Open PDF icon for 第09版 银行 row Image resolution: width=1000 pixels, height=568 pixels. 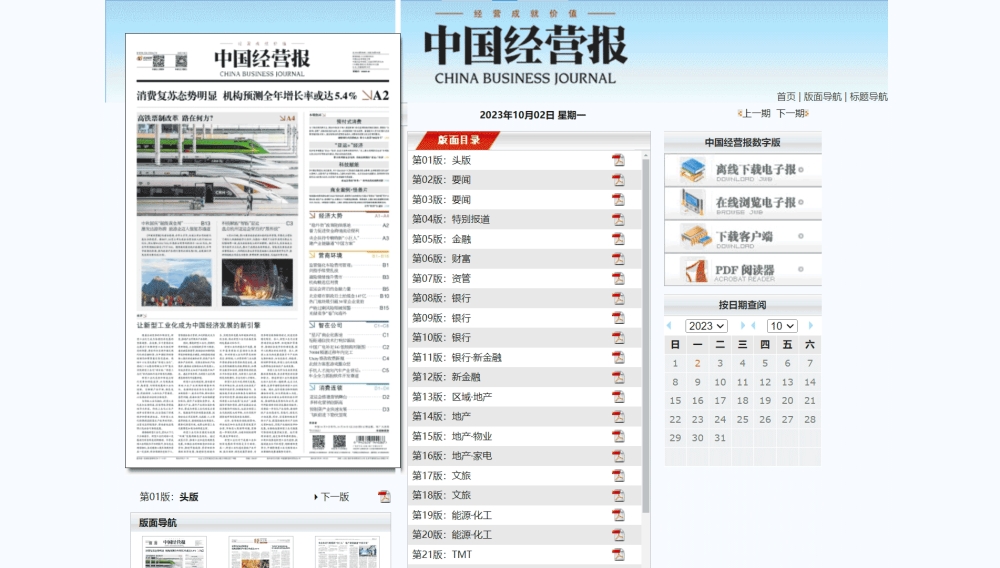coord(618,318)
